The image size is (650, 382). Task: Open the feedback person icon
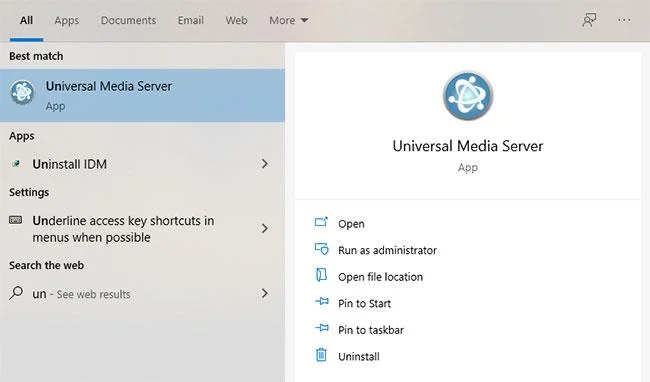(589, 20)
